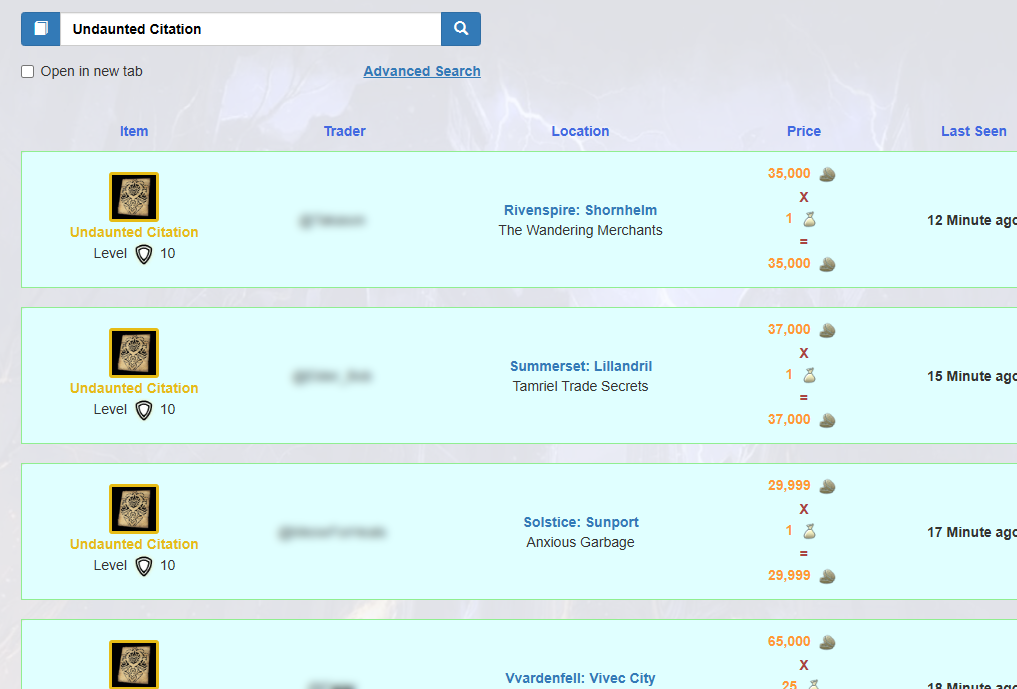Click the 17 Minute ago last seen text
The image size is (1017, 689).
tap(972, 532)
